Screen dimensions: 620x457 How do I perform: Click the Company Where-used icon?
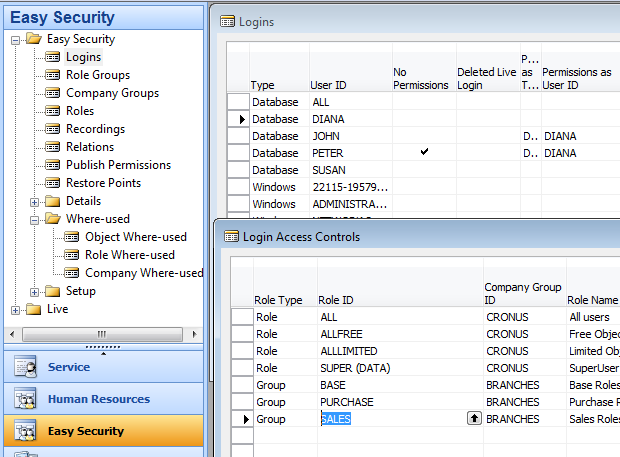click(72, 273)
